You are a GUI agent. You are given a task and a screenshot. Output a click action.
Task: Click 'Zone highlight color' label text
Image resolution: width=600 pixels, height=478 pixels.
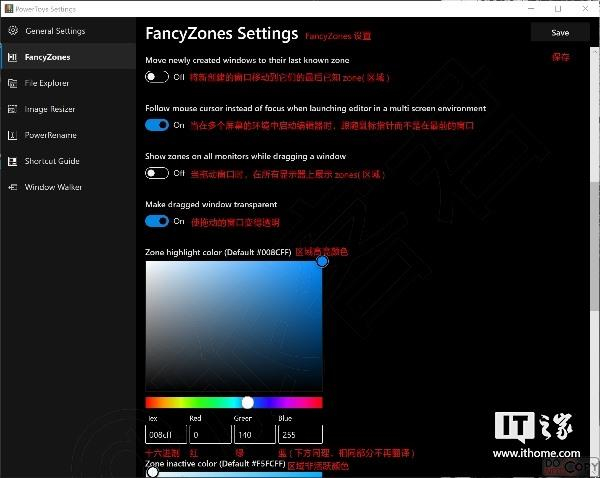(x=218, y=252)
